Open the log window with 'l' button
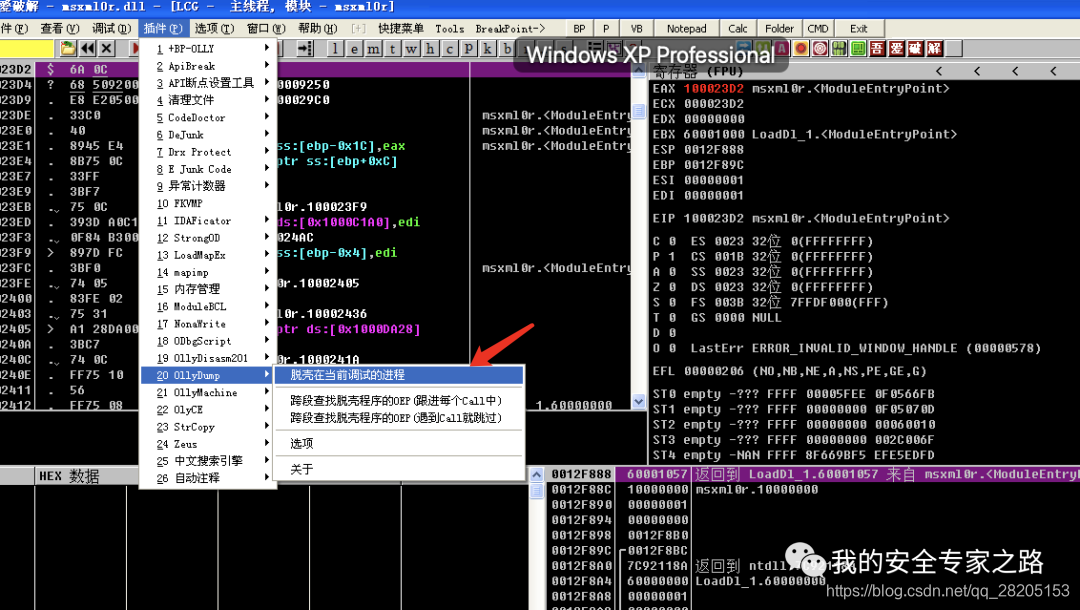 (335, 48)
